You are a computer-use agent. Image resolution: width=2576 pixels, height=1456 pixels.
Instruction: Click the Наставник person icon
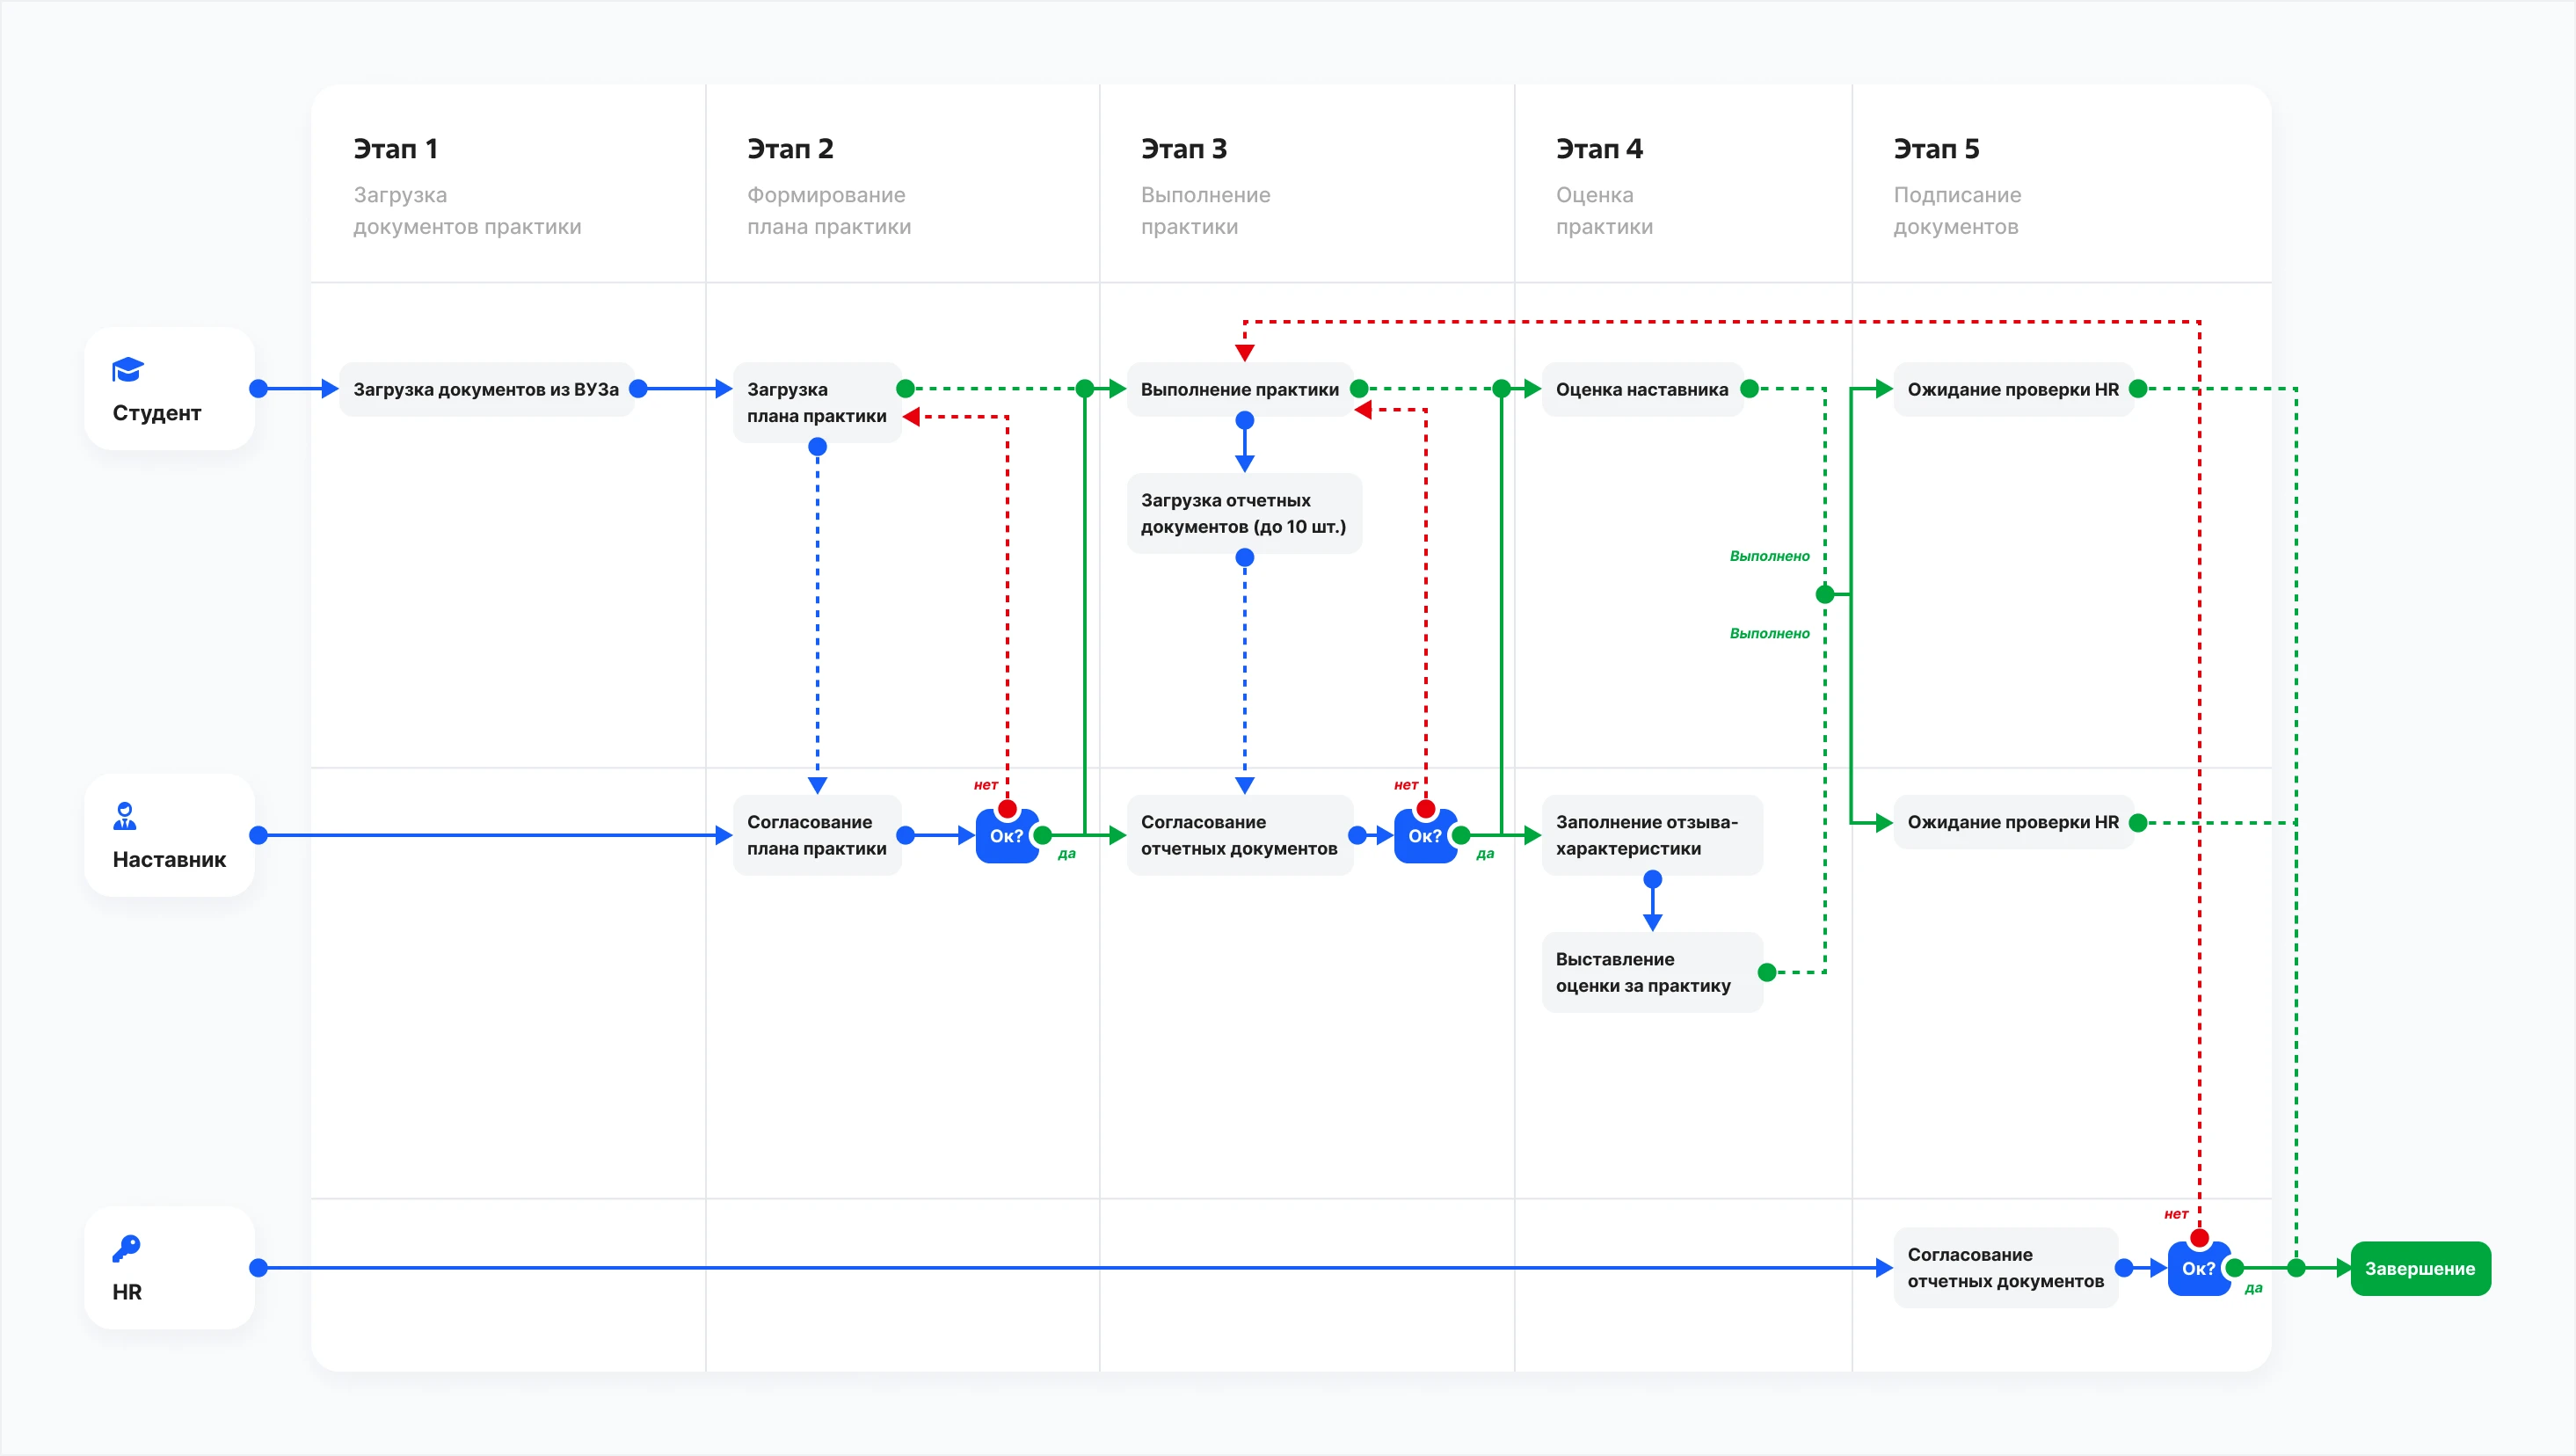(125, 816)
